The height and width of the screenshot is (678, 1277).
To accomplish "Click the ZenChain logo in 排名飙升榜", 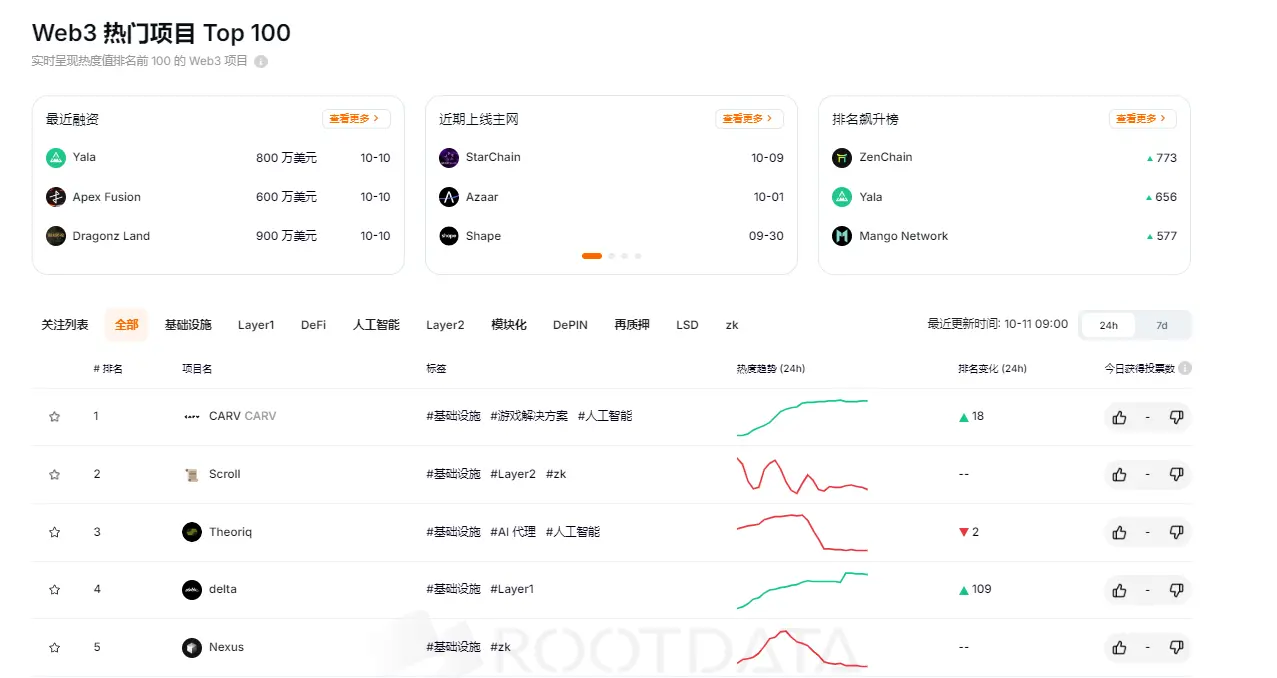I will (x=841, y=157).
